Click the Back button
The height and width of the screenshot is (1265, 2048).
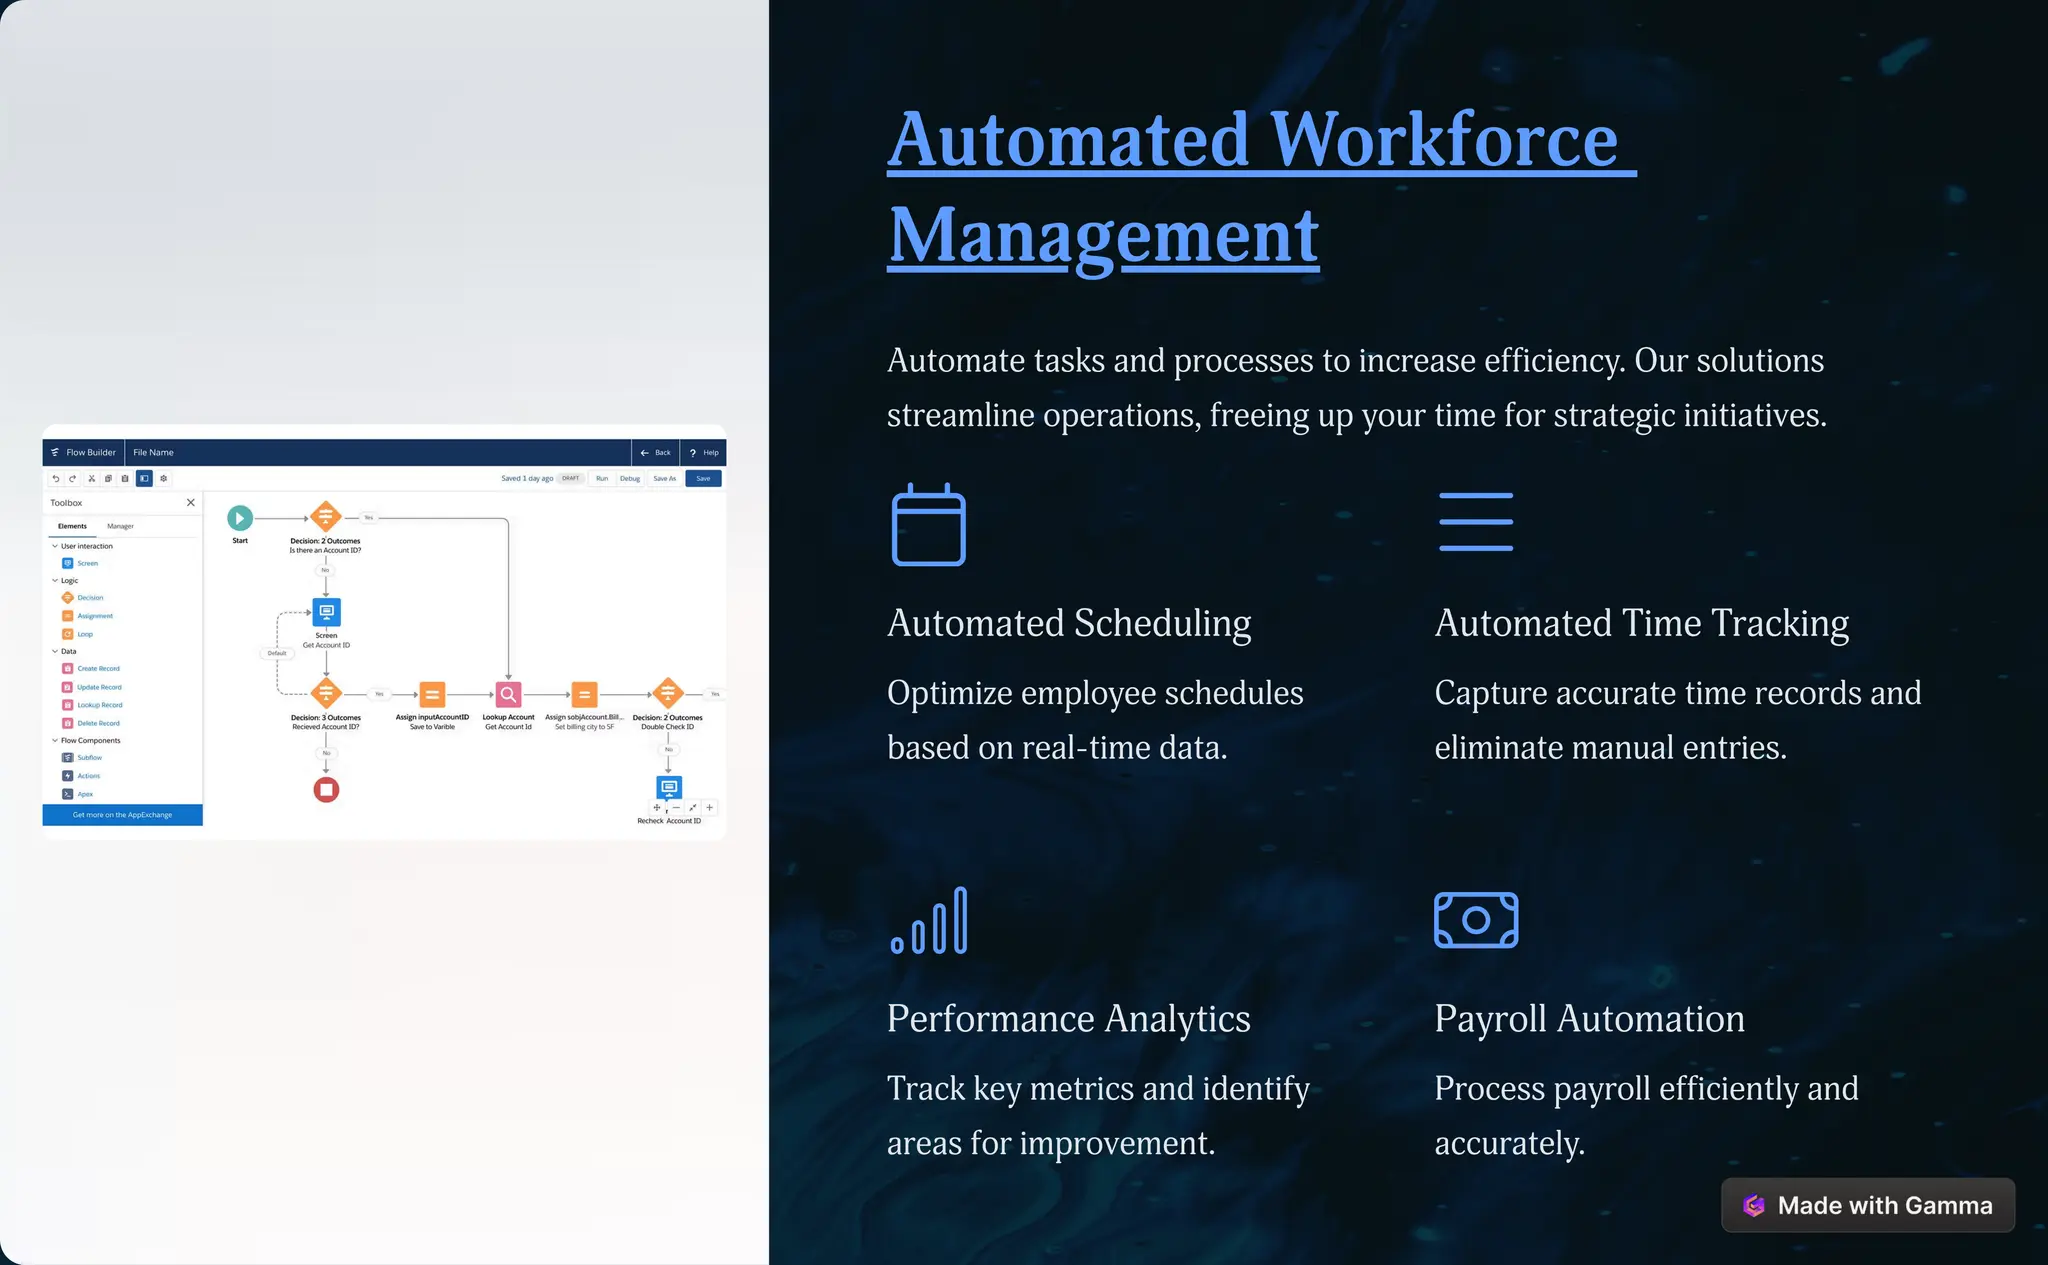pyautogui.click(x=656, y=452)
